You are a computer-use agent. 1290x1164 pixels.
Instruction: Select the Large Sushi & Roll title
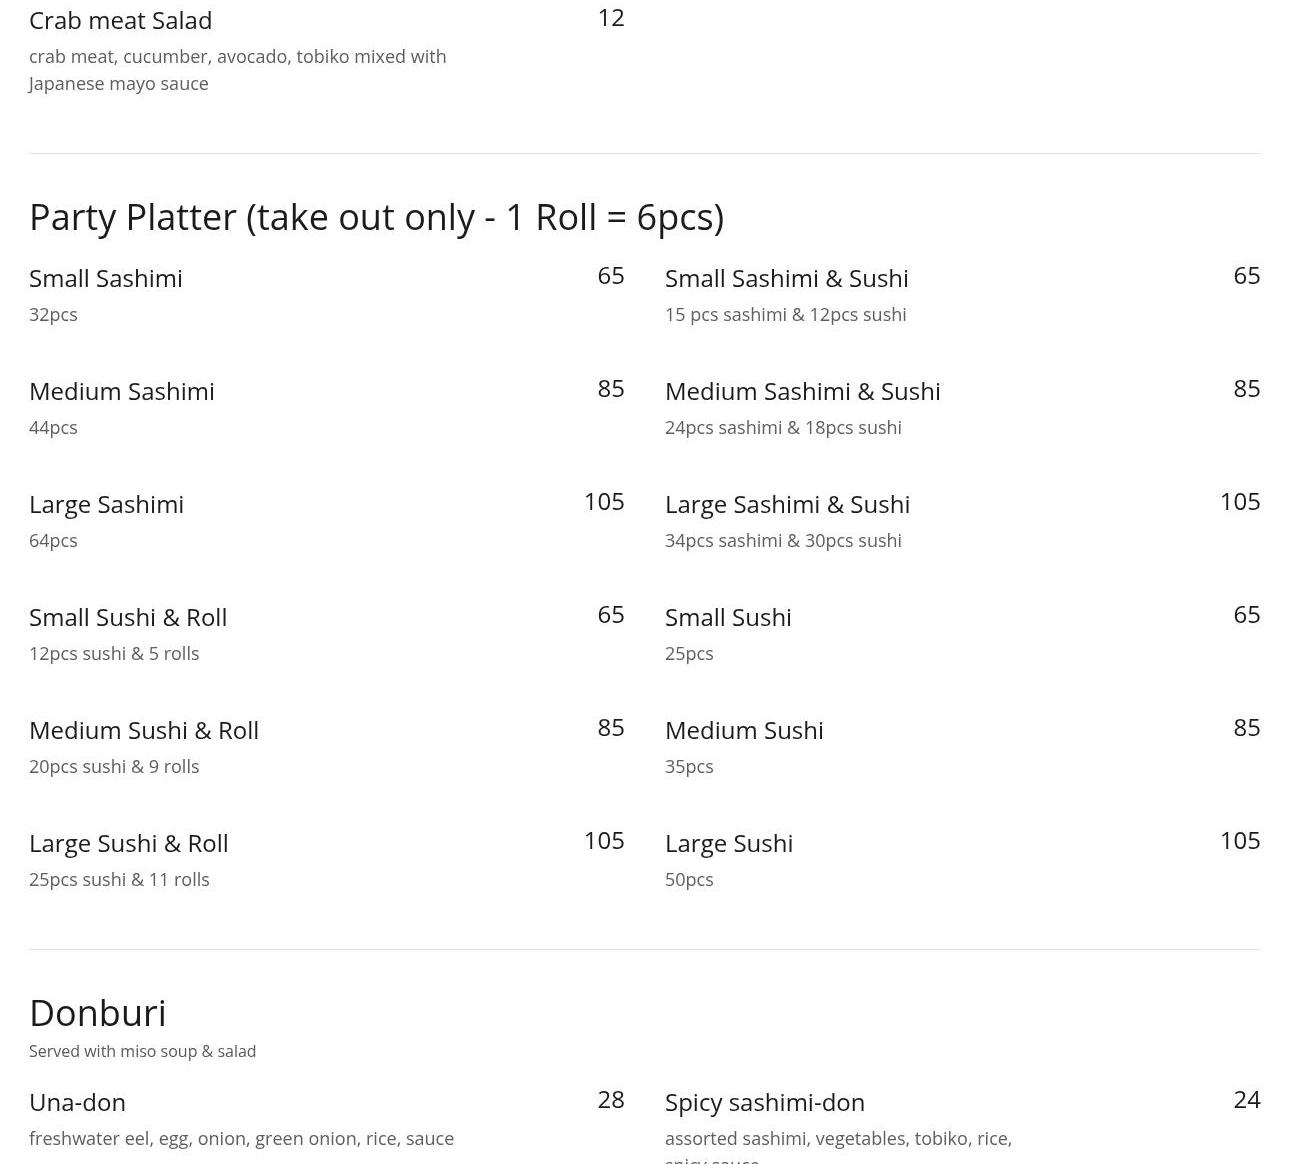tap(129, 844)
